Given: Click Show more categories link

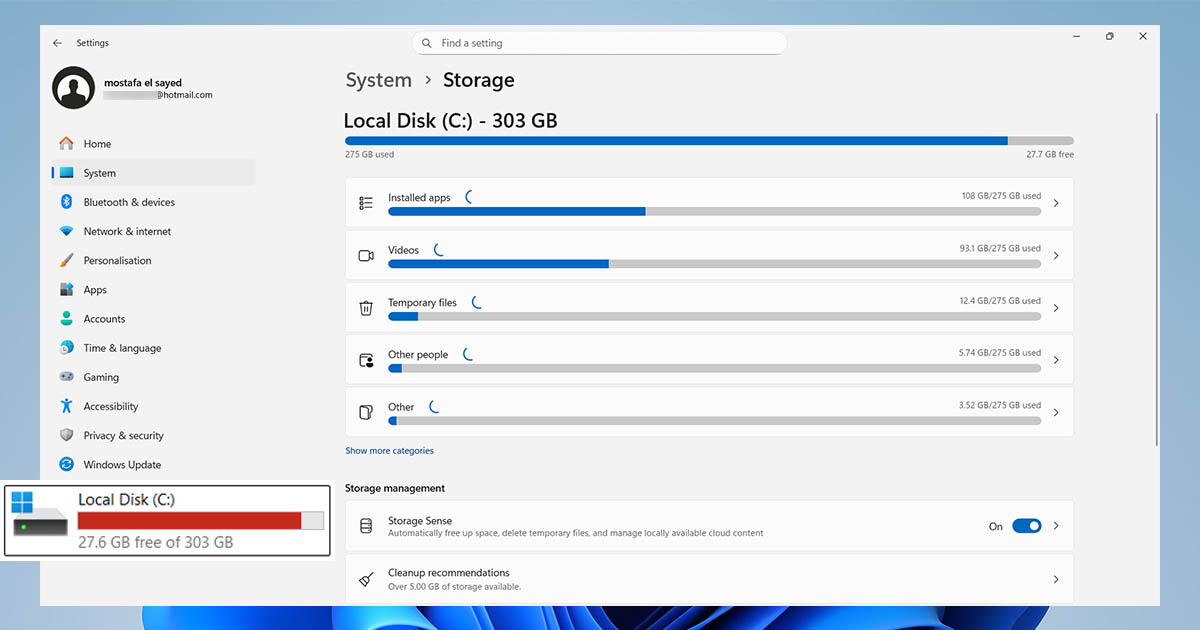Looking at the screenshot, I should [389, 451].
